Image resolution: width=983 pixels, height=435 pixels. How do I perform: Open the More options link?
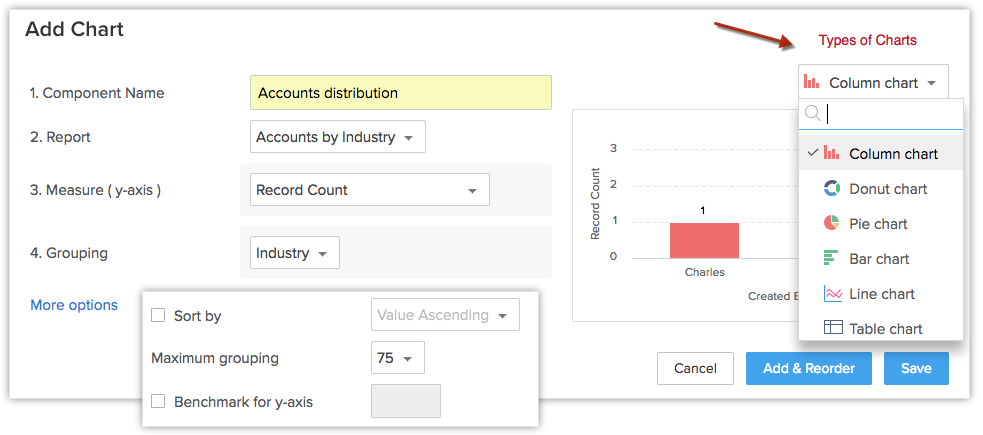pyautogui.click(x=74, y=305)
